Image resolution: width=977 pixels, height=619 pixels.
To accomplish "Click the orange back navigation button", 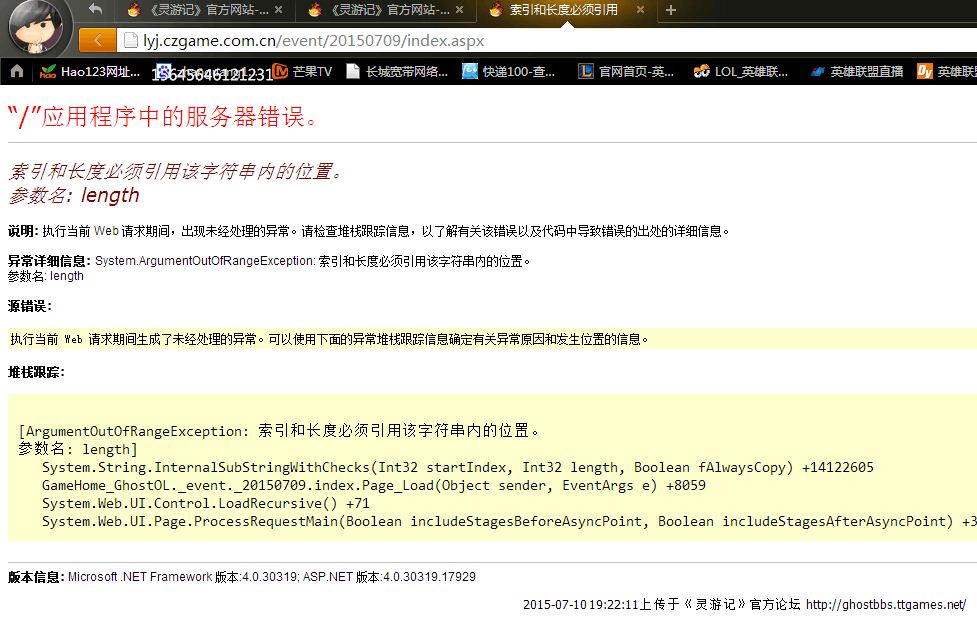I will tap(97, 40).
